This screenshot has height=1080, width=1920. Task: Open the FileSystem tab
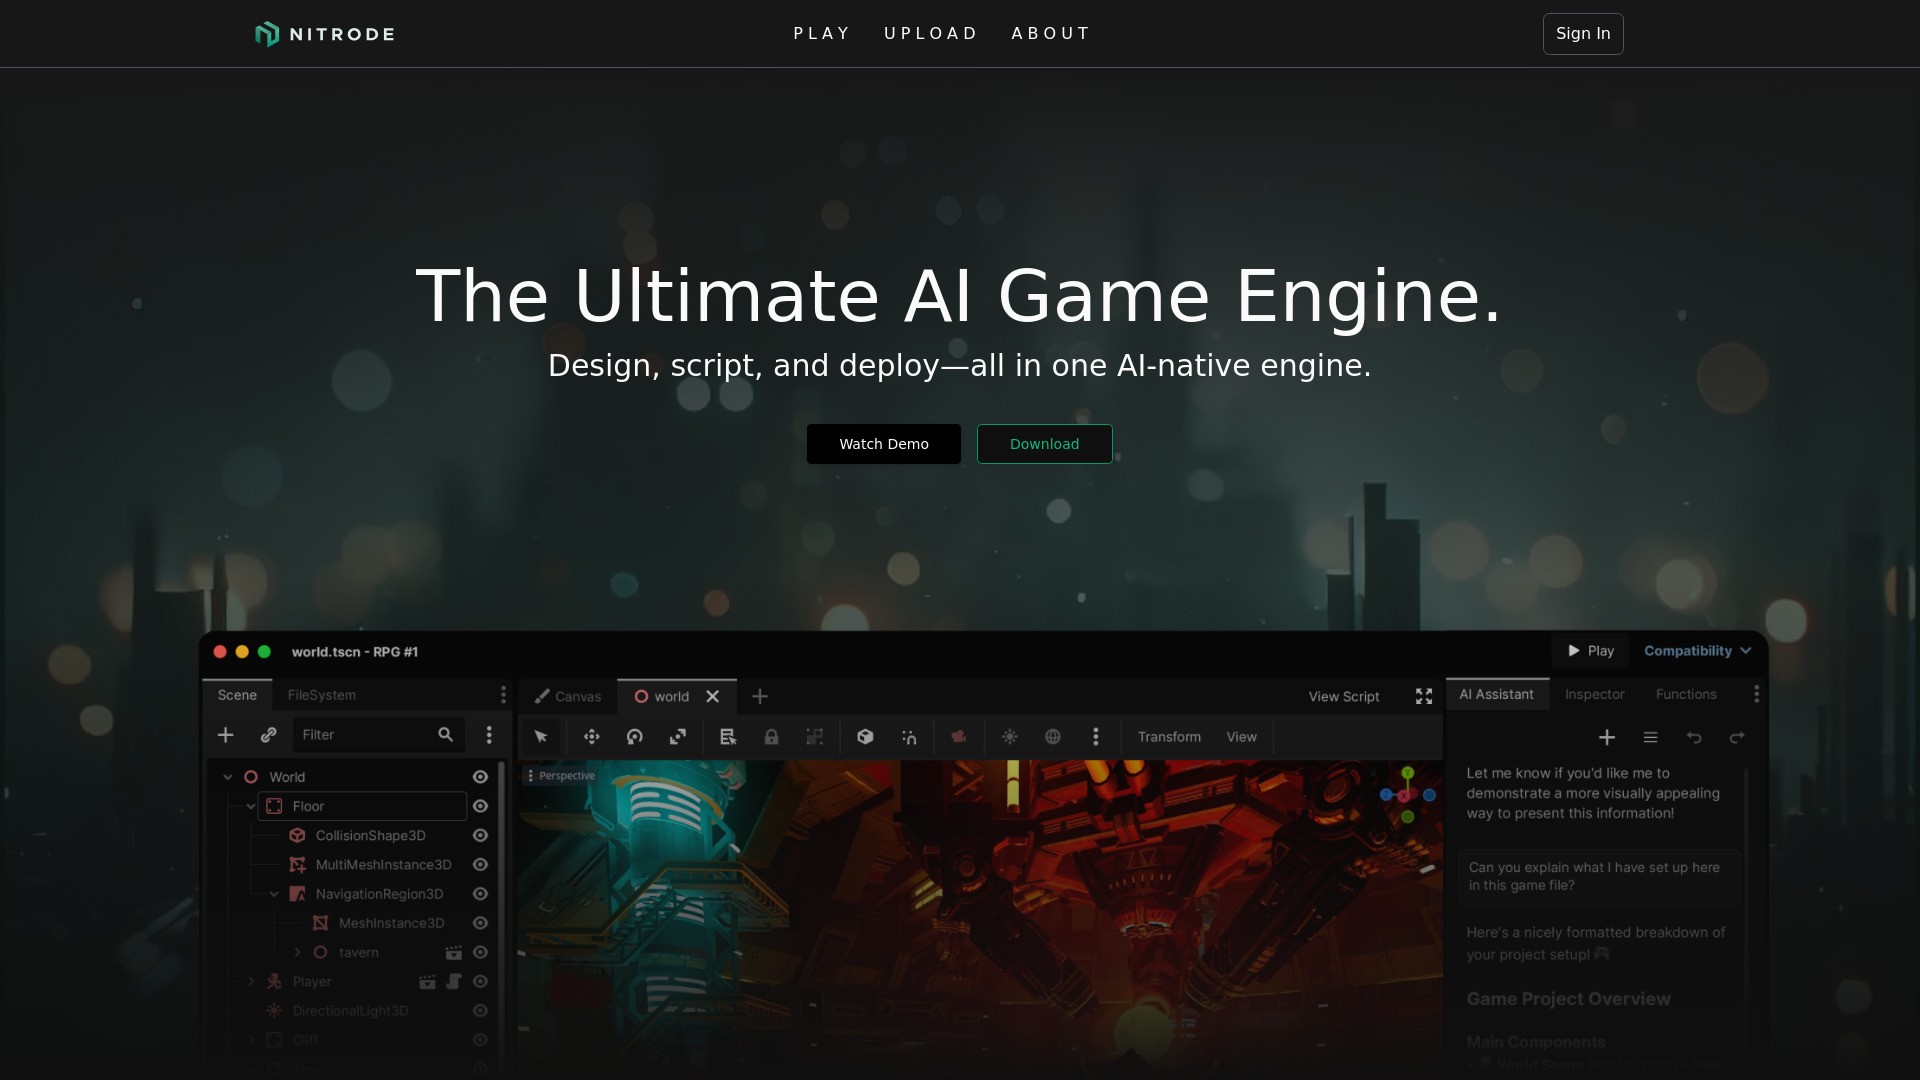pos(321,695)
